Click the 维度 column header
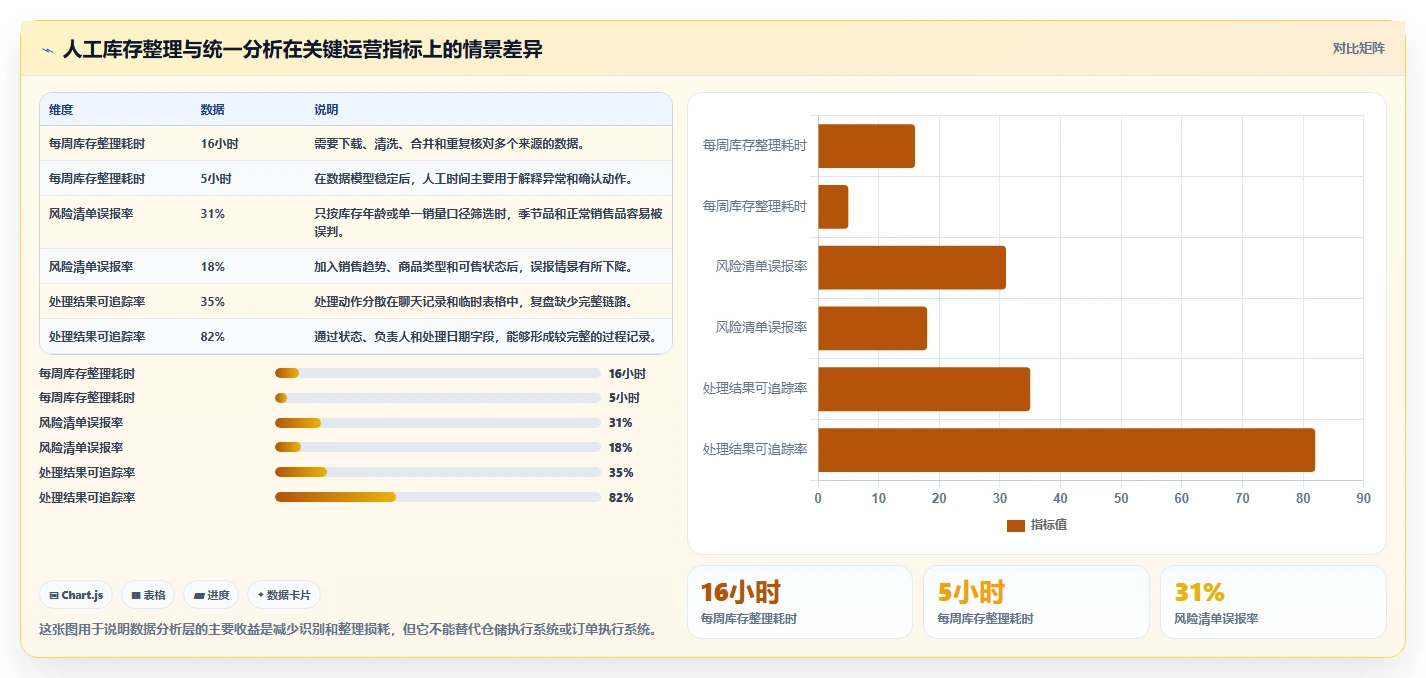Viewport: 1426px width, 678px height. [61, 110]
